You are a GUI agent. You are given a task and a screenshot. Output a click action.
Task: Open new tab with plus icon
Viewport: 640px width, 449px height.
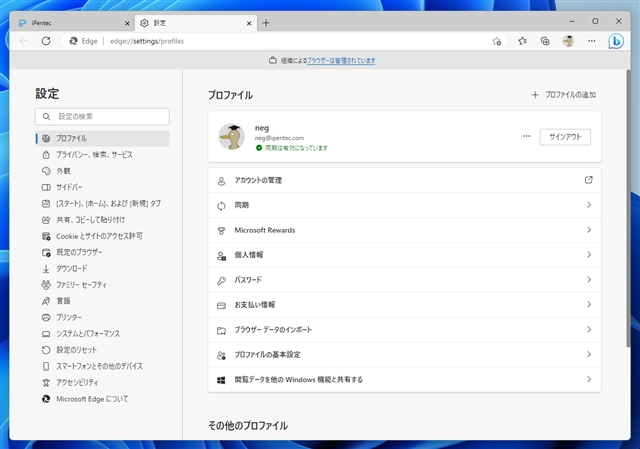point(266,23)
